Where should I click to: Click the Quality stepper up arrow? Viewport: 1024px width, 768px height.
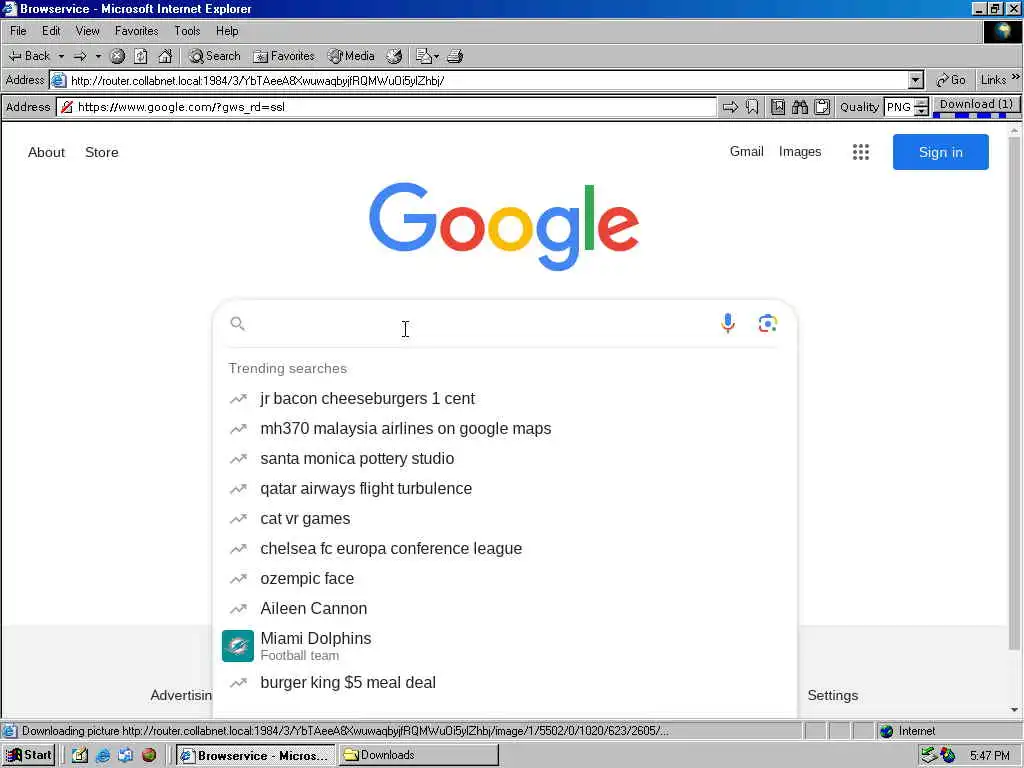point(921,103)
